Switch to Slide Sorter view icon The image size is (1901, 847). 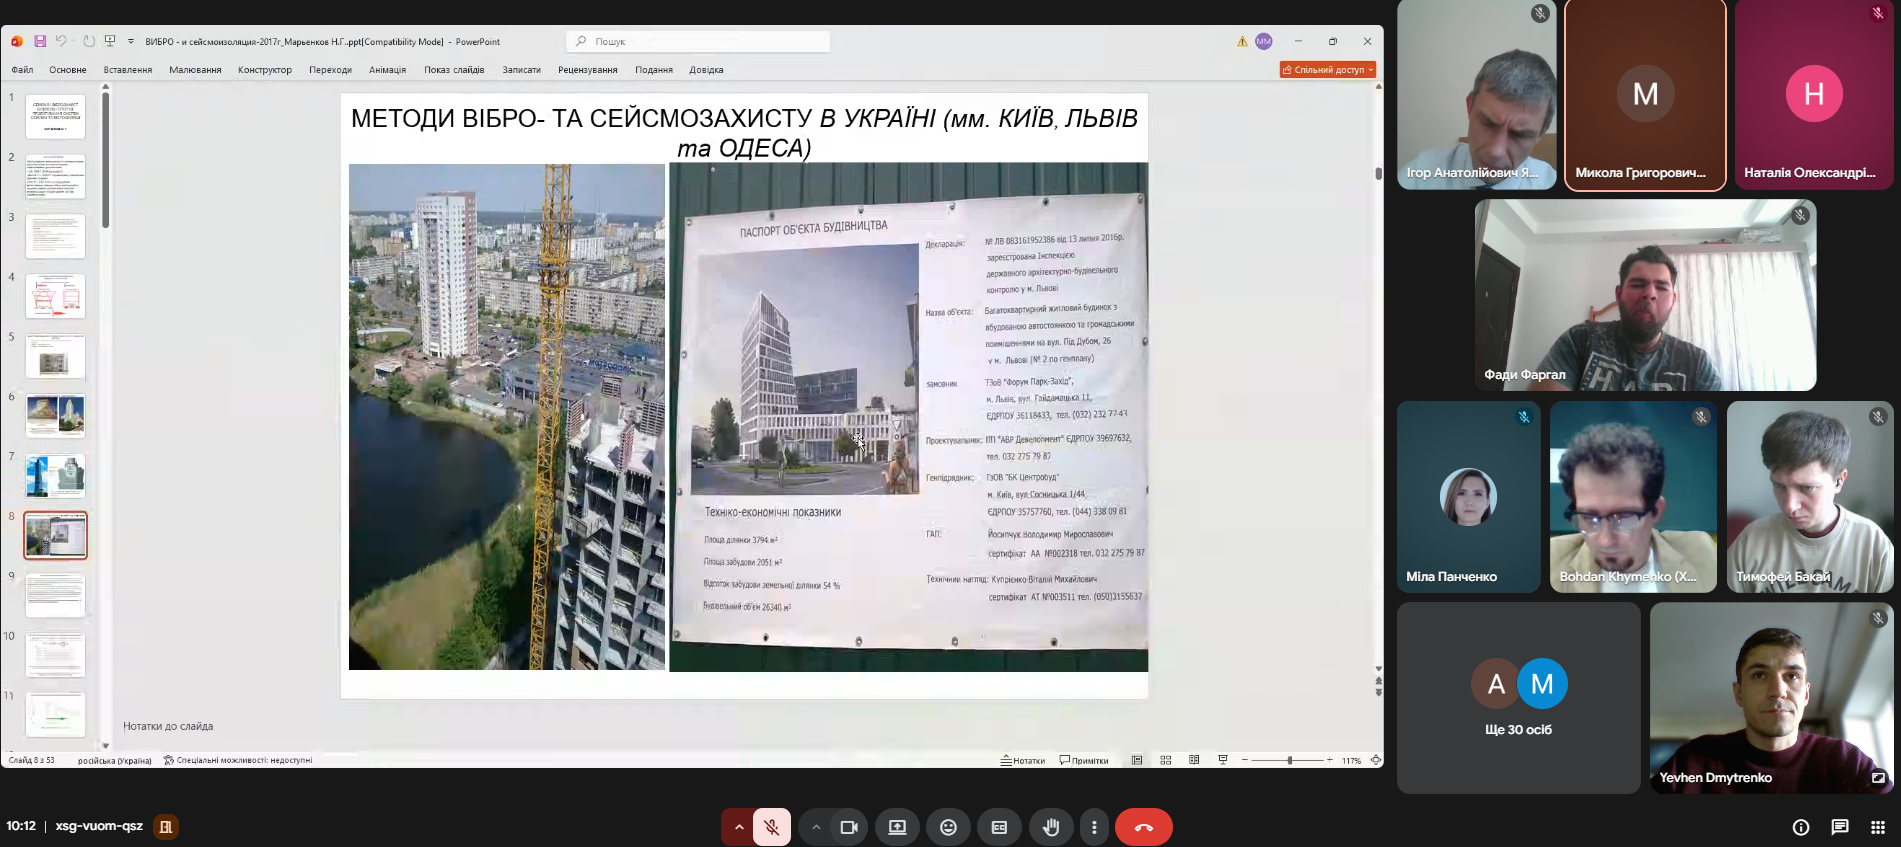(x=1165, y=760)
